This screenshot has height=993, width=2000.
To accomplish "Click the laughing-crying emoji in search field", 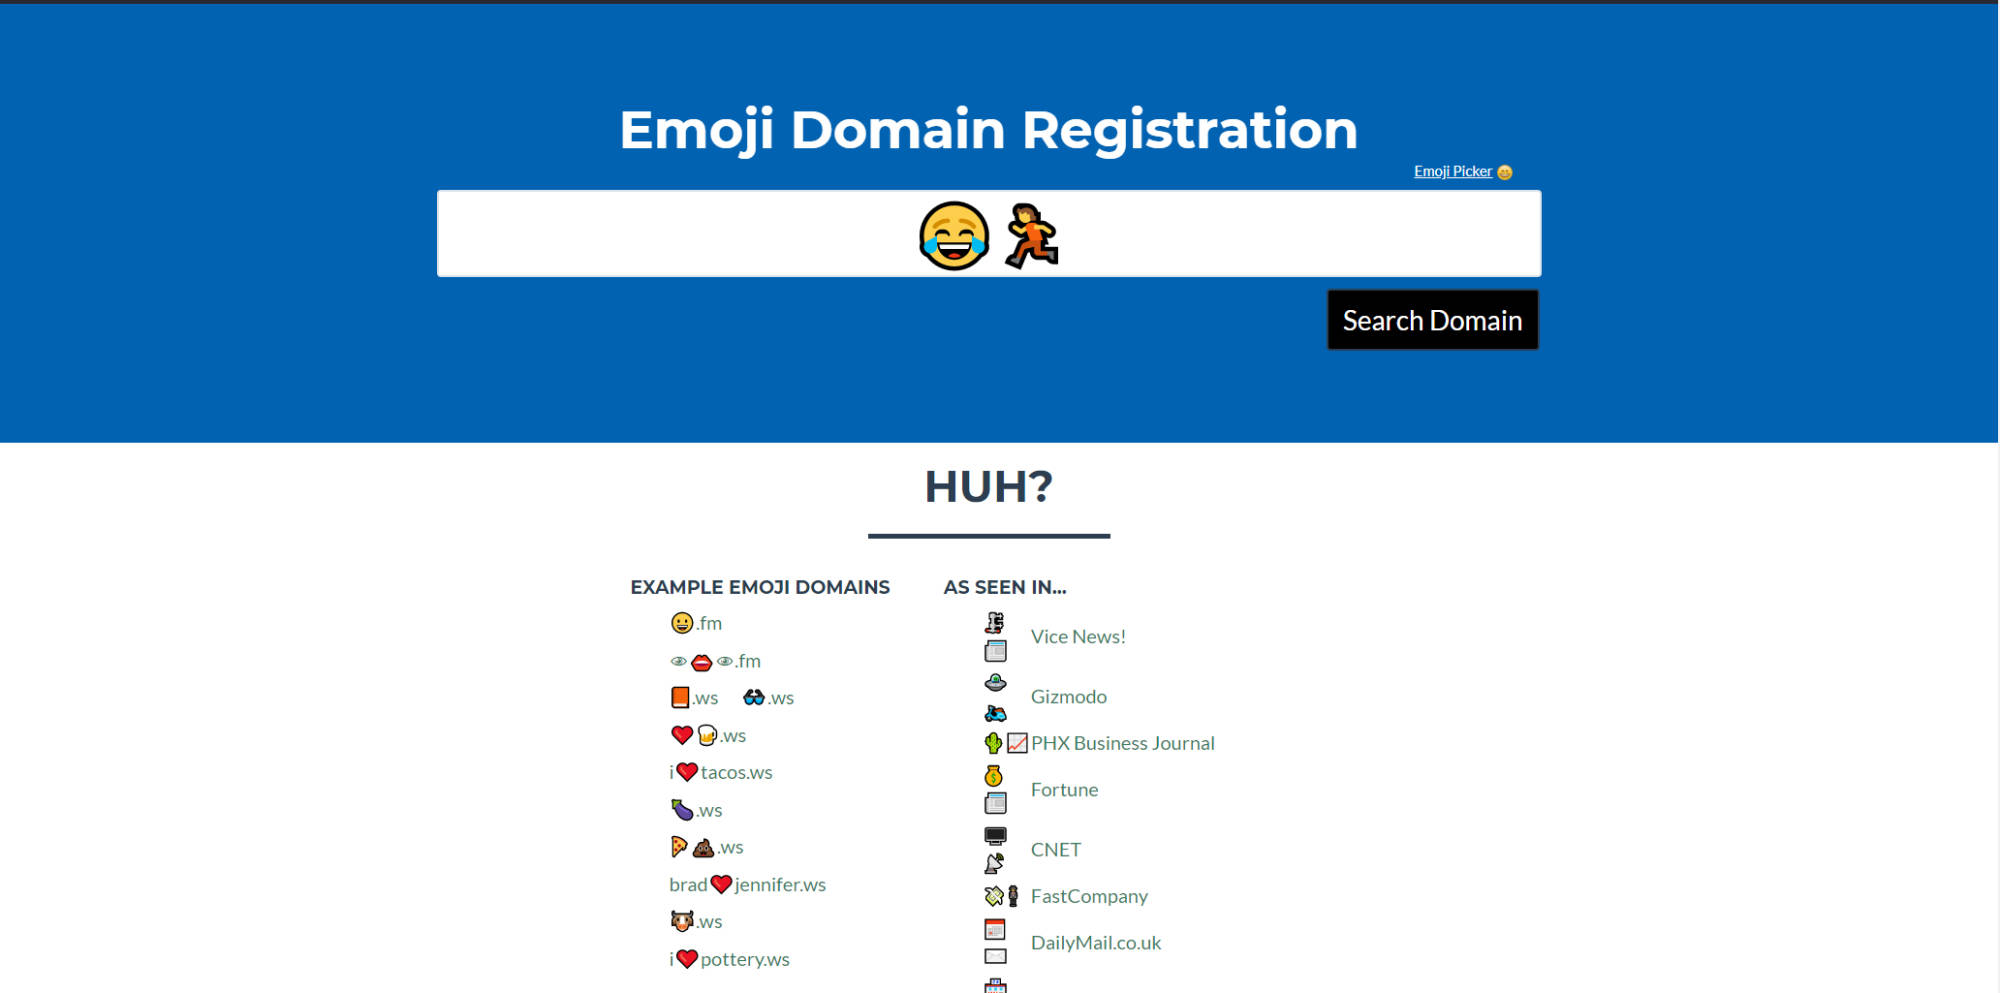I will pyautogui.click(x=954, y=236).
